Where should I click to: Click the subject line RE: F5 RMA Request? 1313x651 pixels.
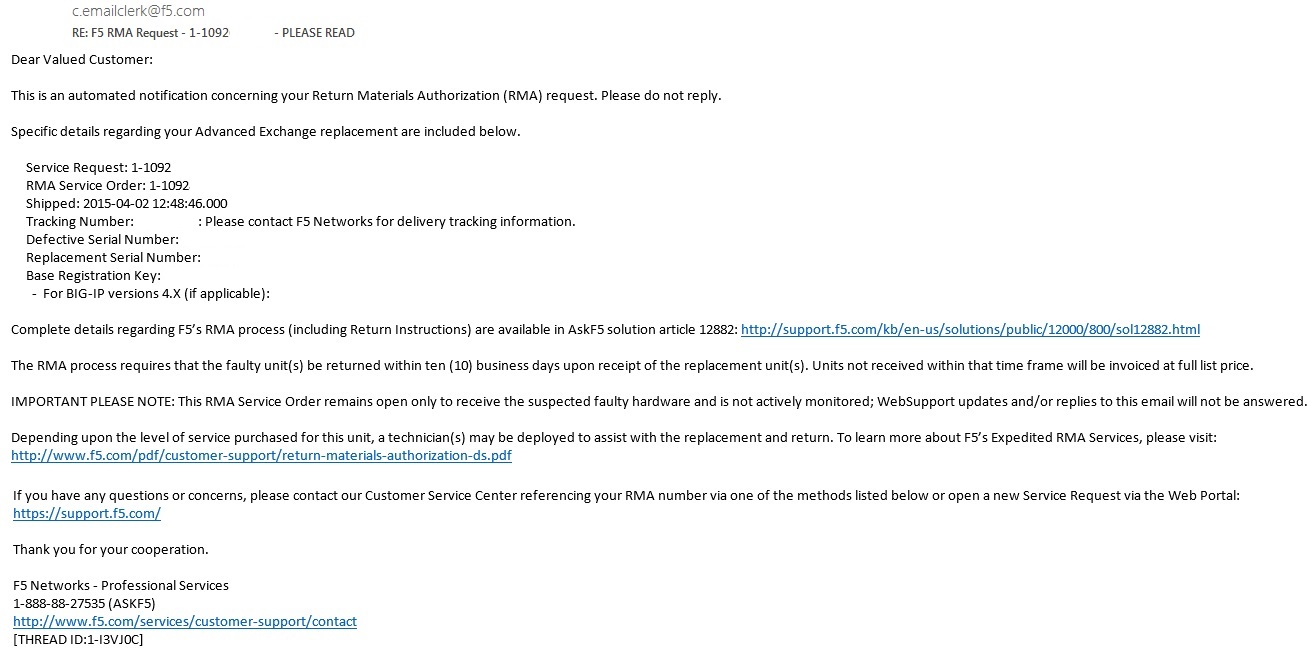[151, 33]
